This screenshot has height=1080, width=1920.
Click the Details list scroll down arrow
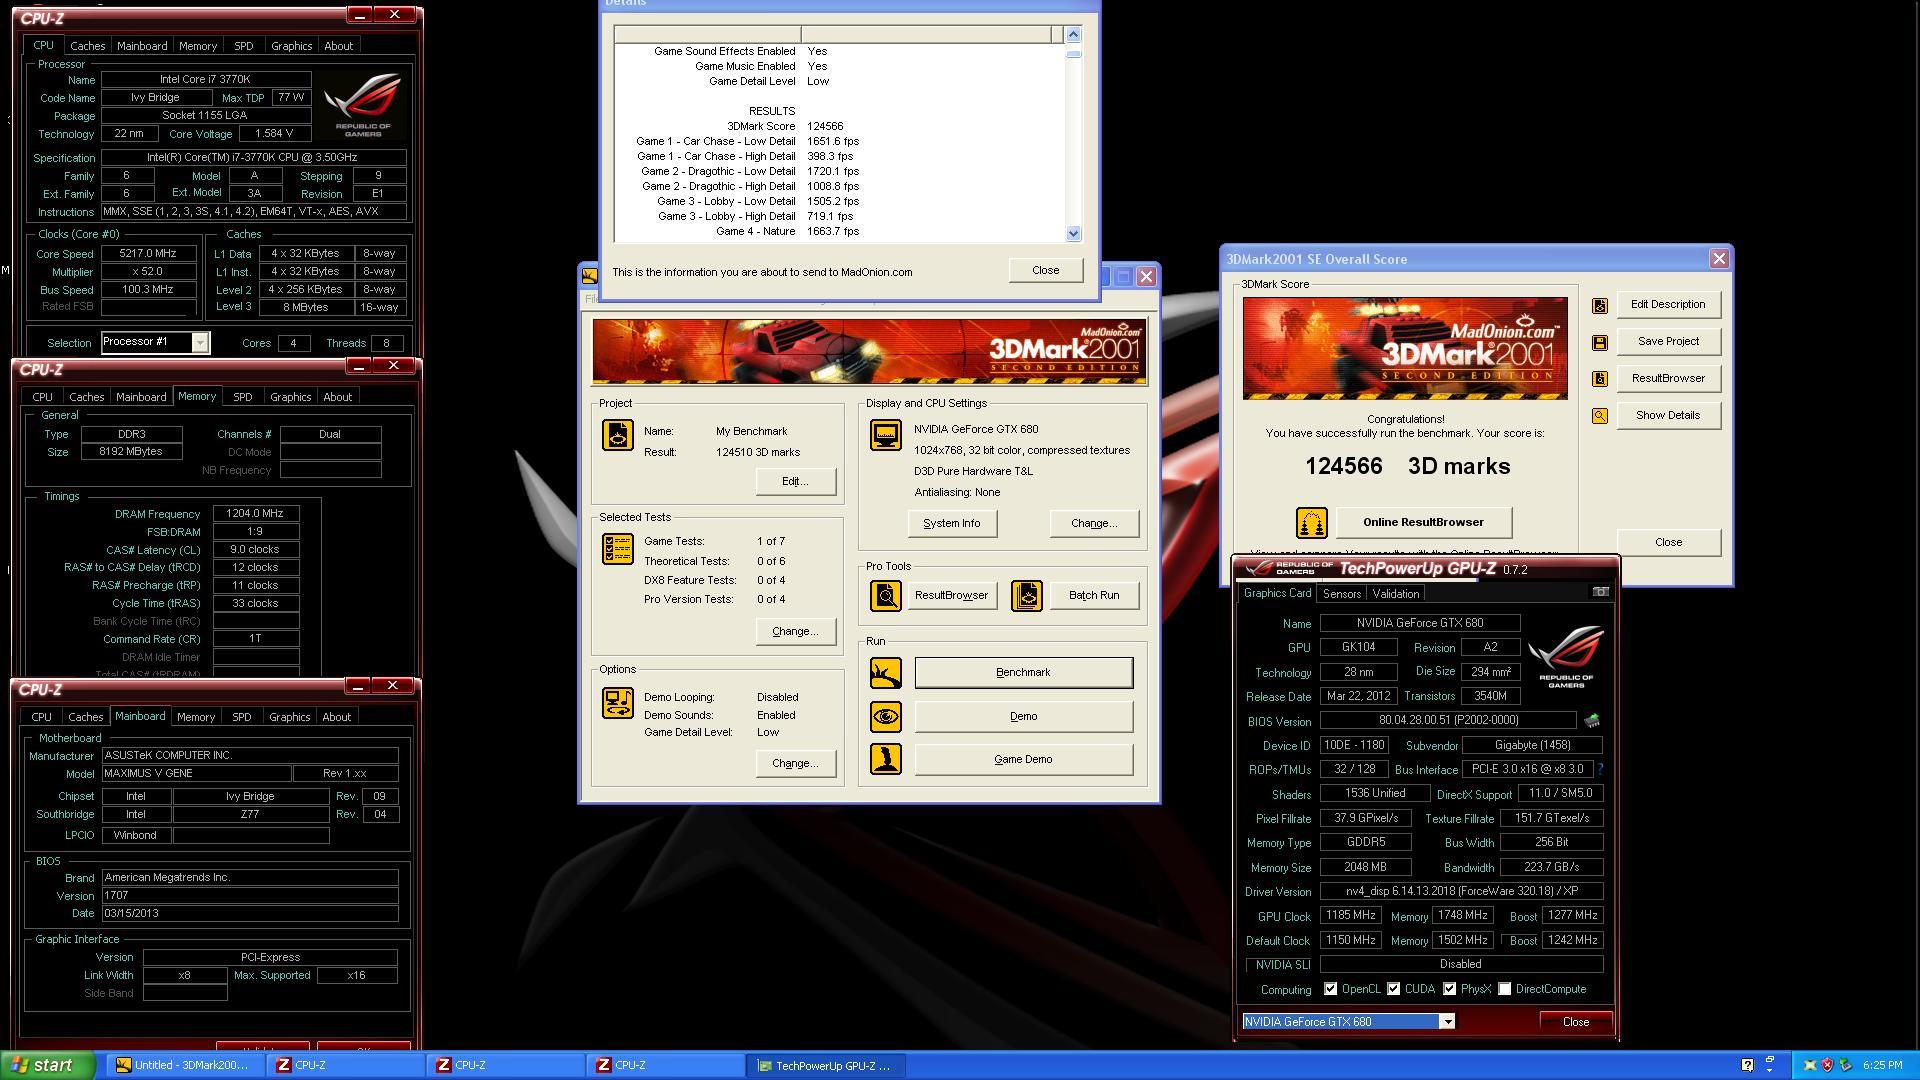[x=1073, y=234]
